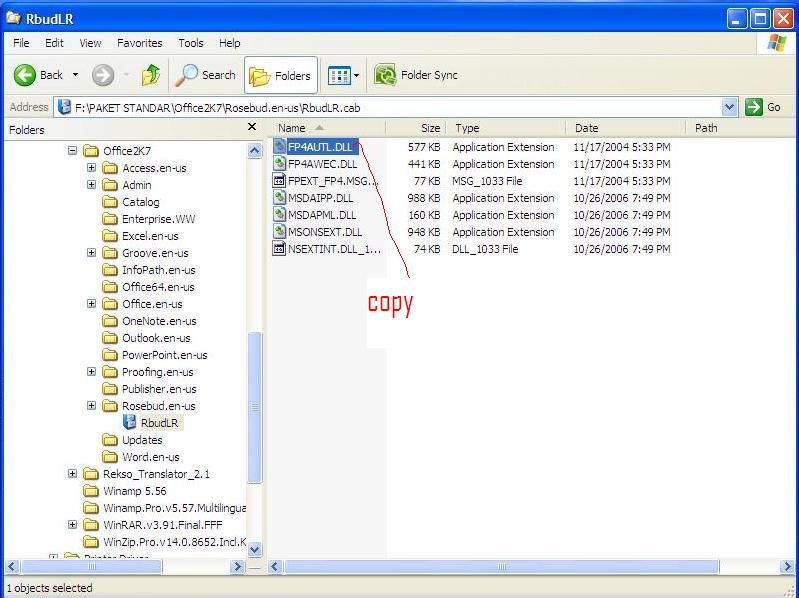799x598 pixels.
Task: Click the Forward arrow icon
Action: tap(103, 75)
